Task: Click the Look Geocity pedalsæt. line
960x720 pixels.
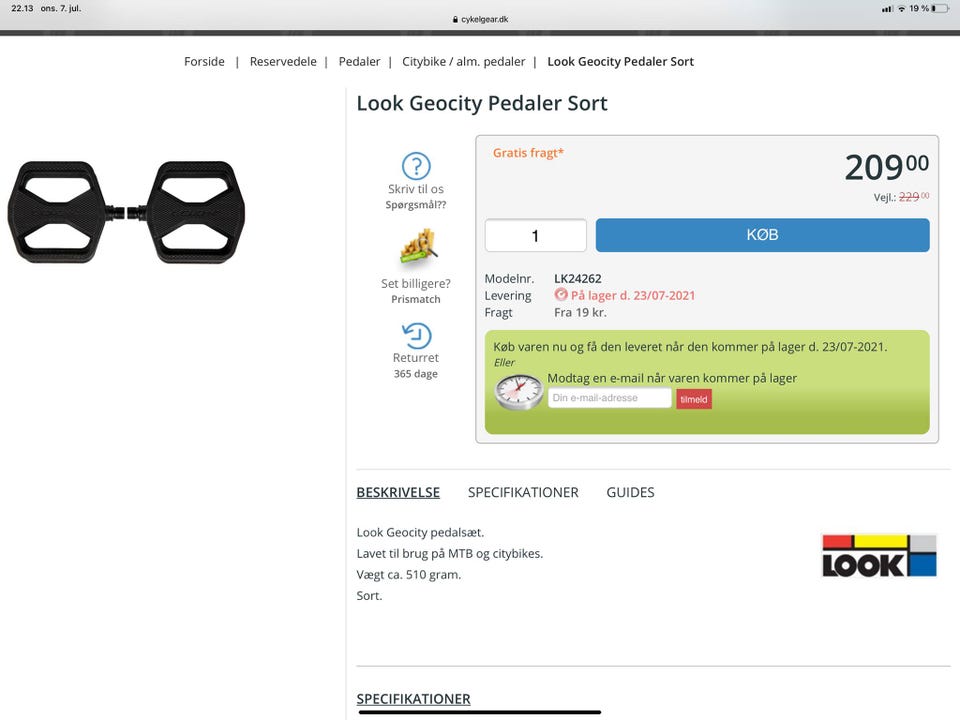Action: click(420, 533)
